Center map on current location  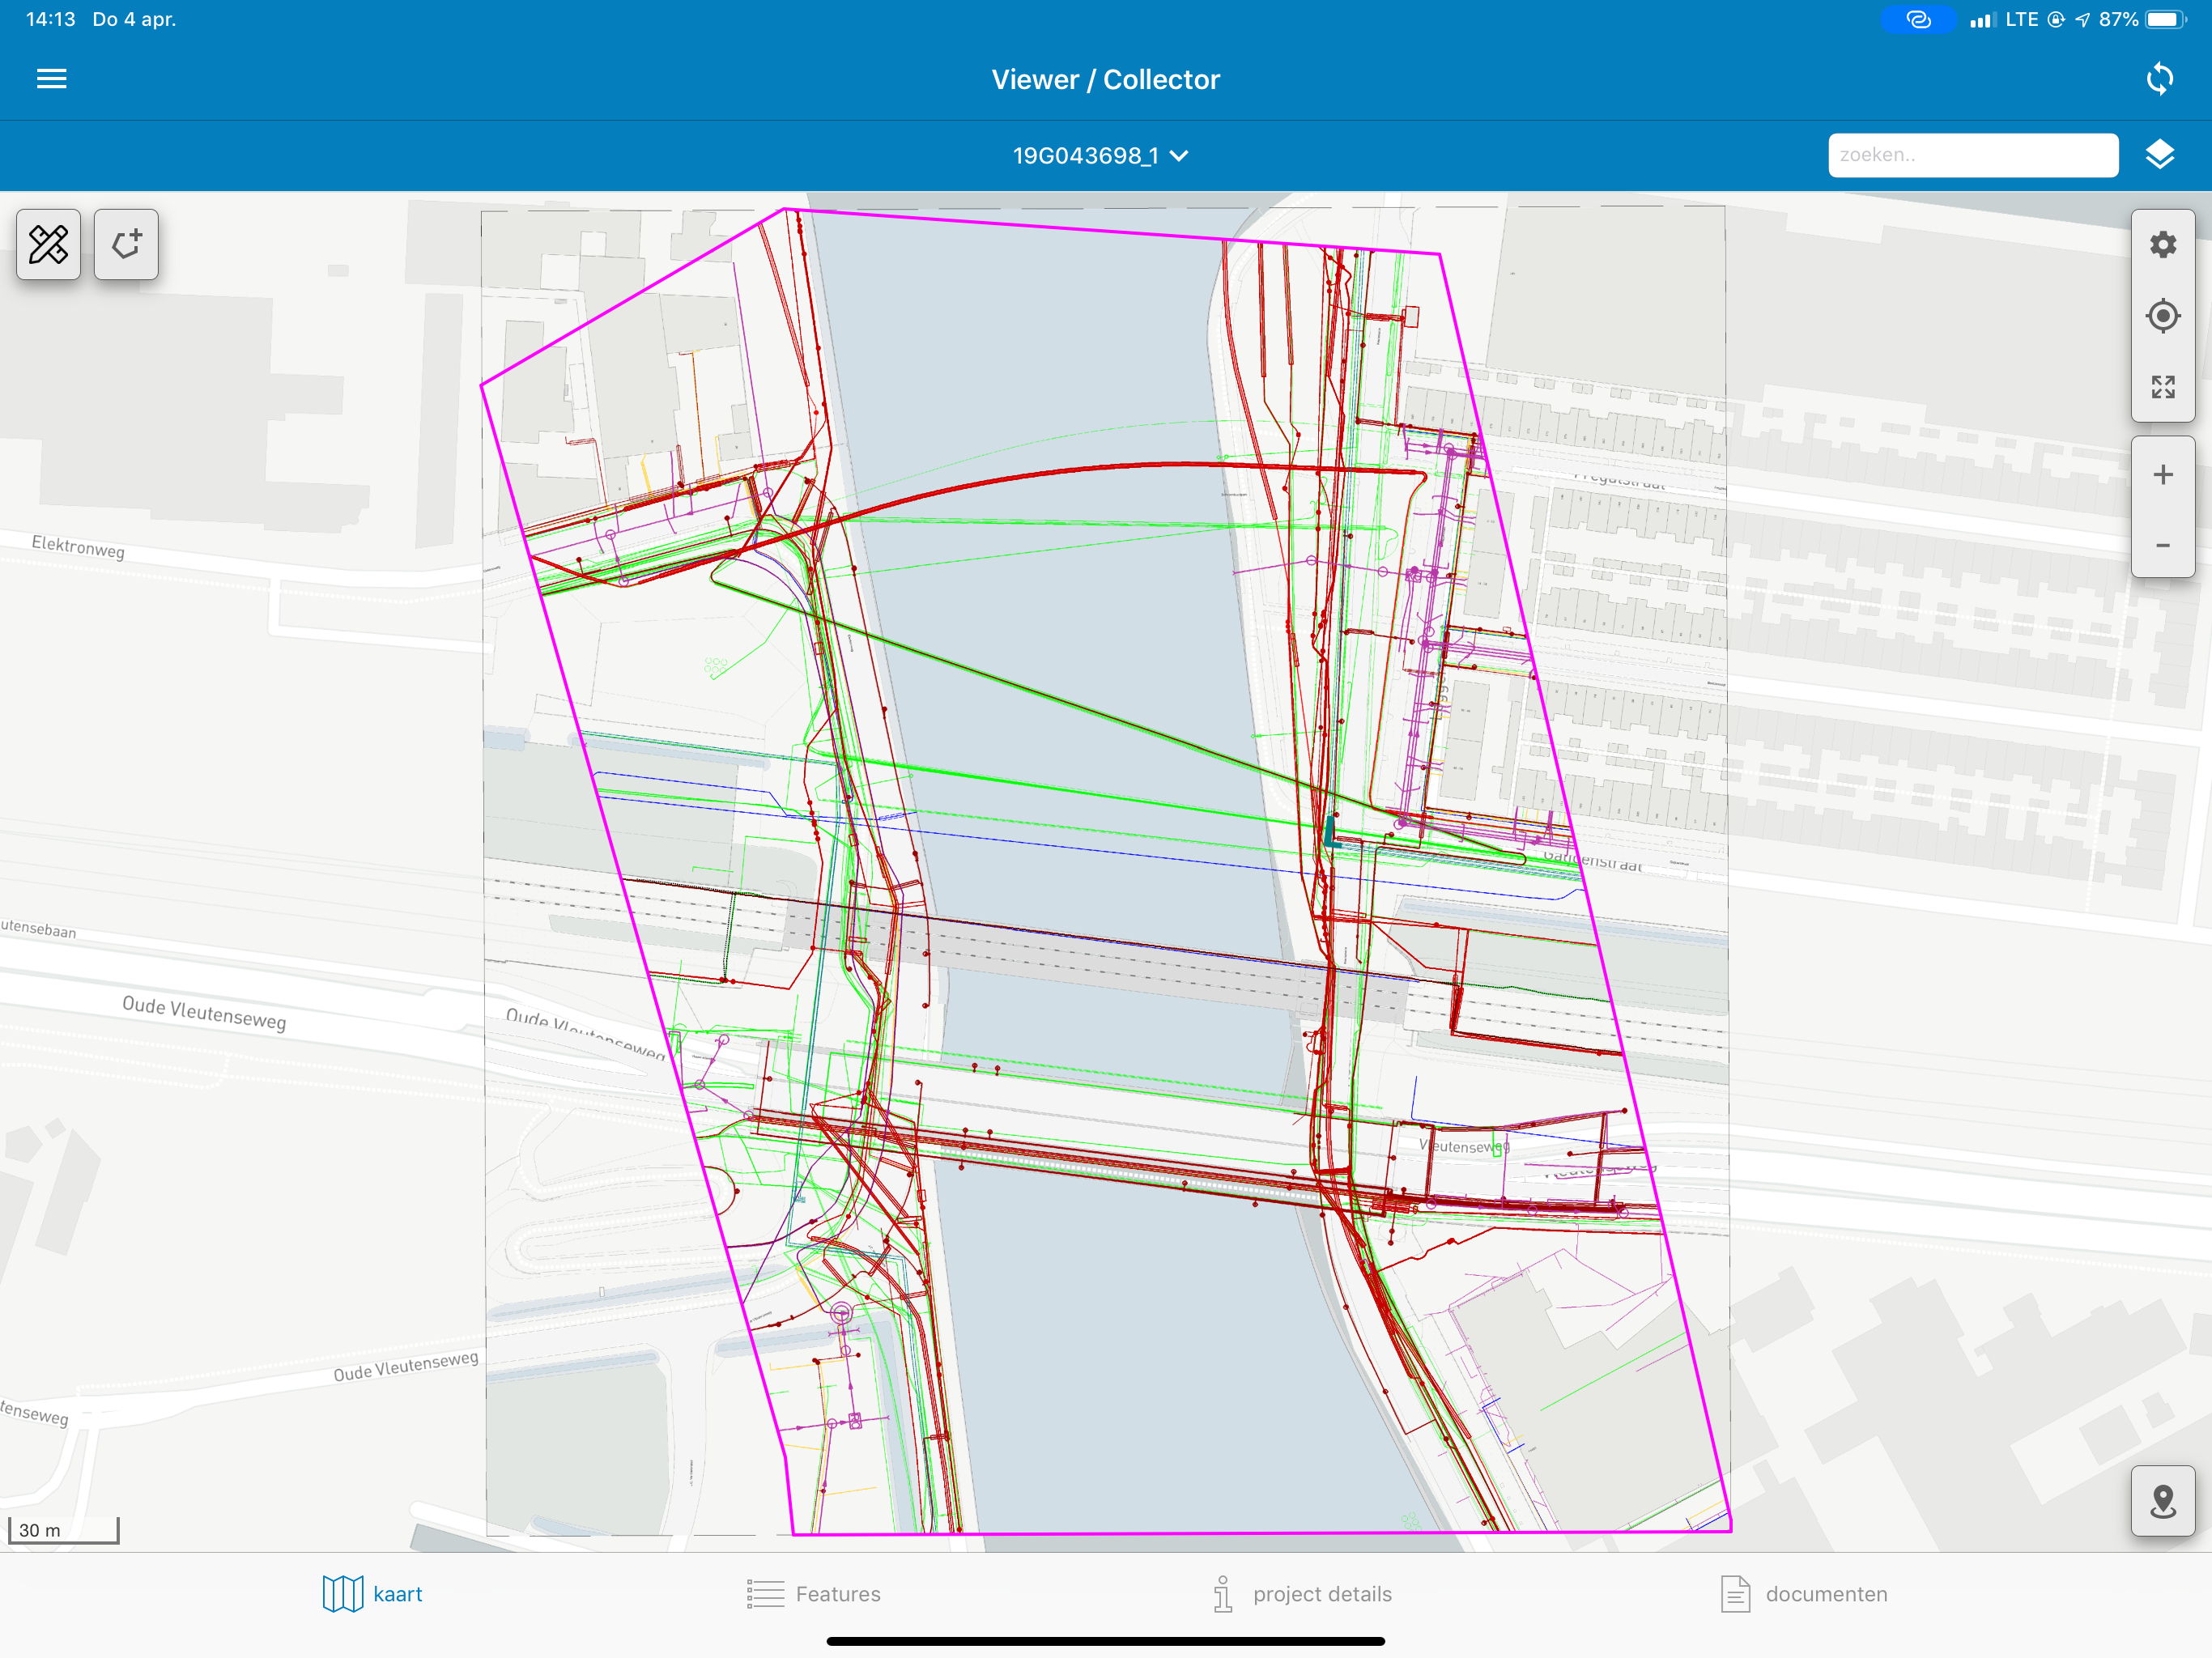click(2162, 316)
